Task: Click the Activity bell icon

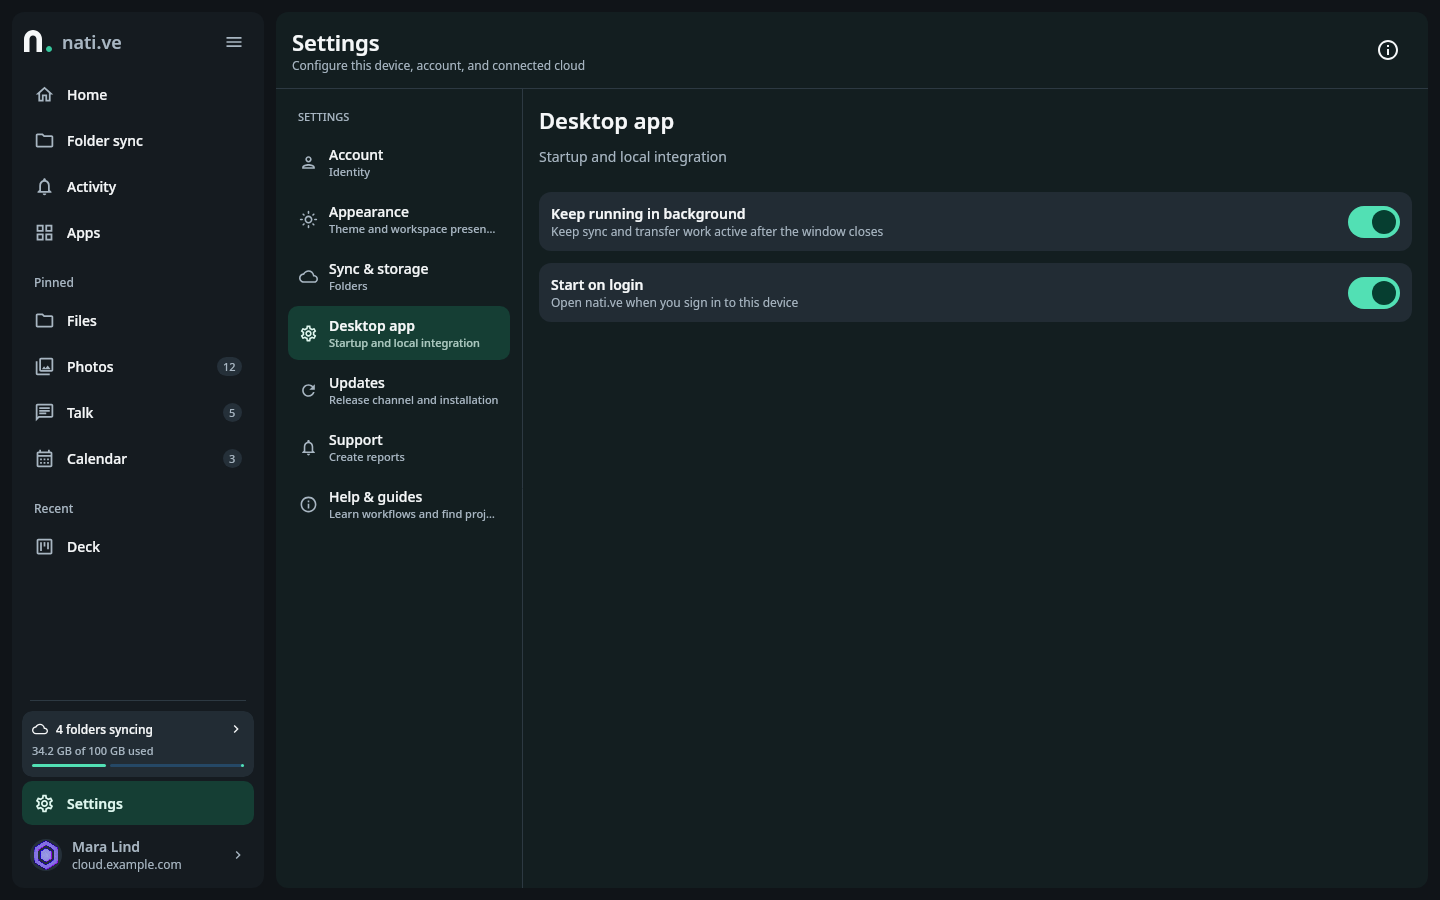Action: [44, 187]
